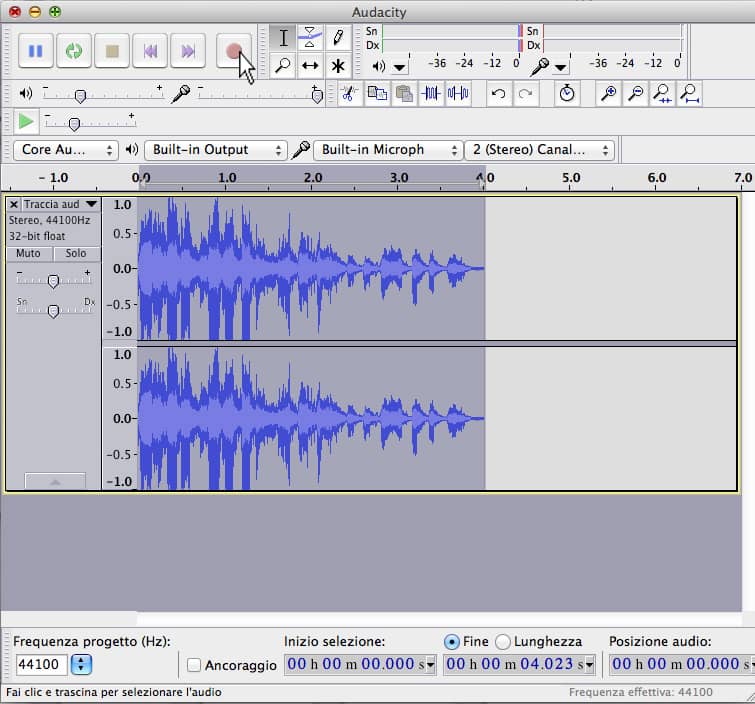Click the Trim audio icon
Viewport: 755px width, 704px height.
pyautogui.click(x=431, y=93)
